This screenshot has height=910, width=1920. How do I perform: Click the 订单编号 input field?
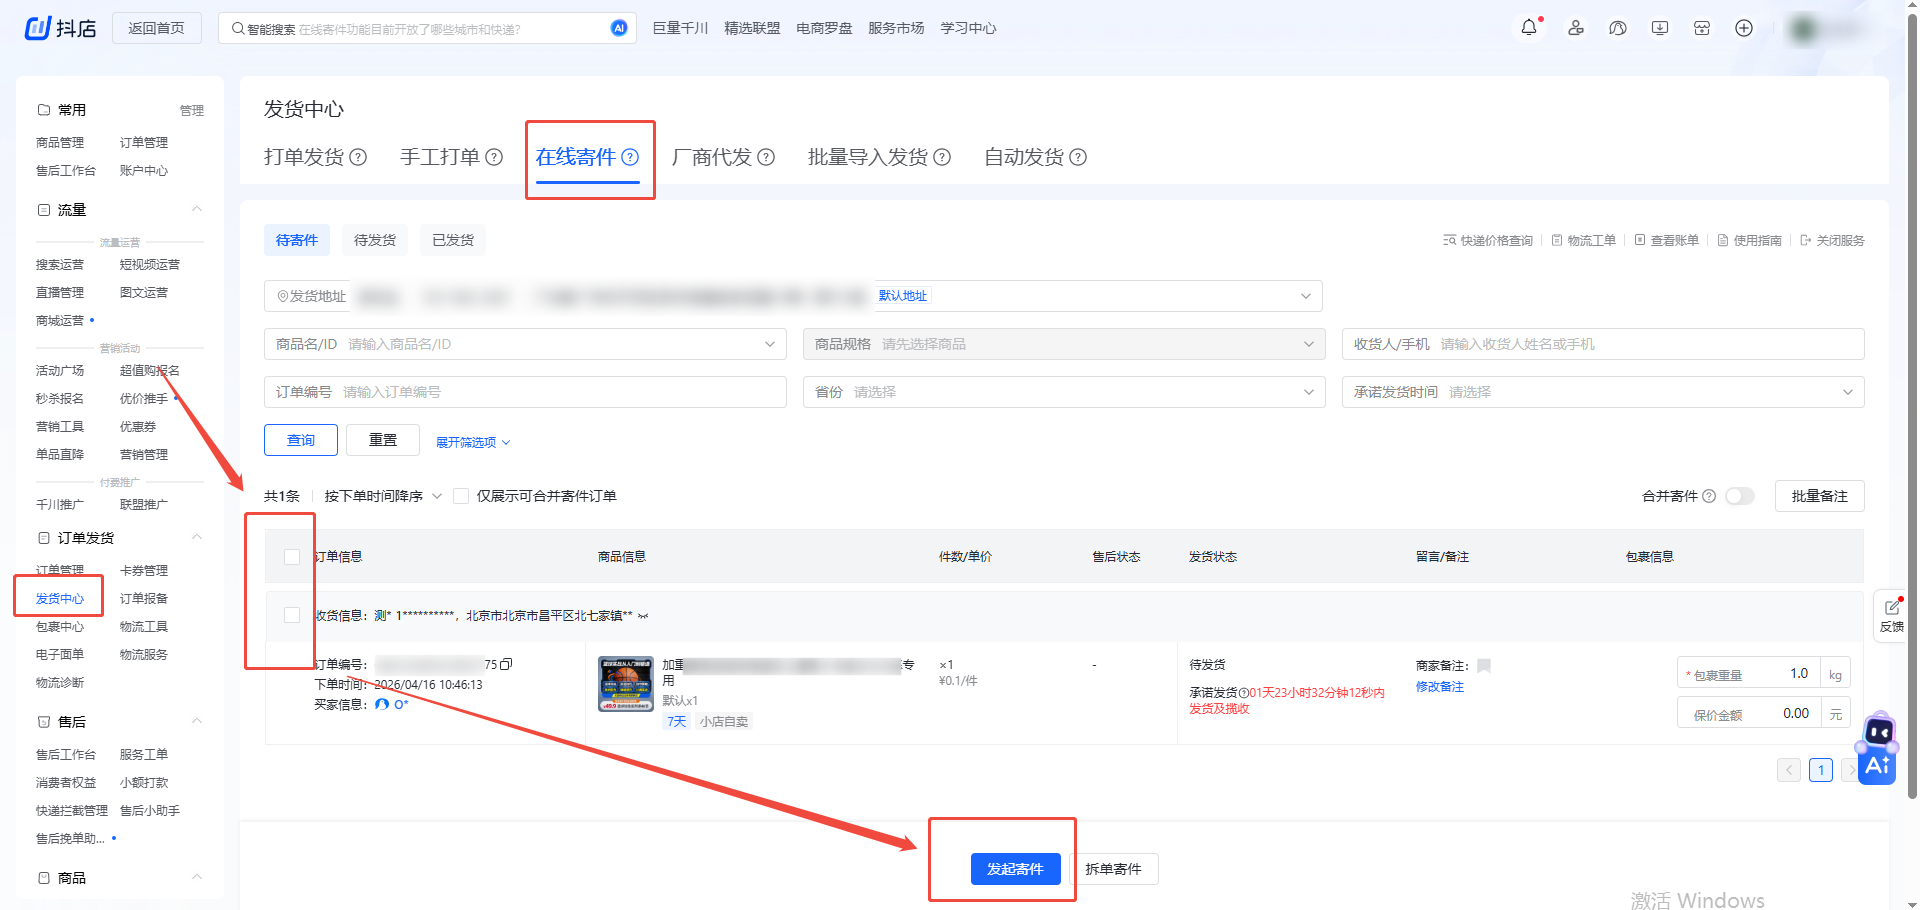560,392
